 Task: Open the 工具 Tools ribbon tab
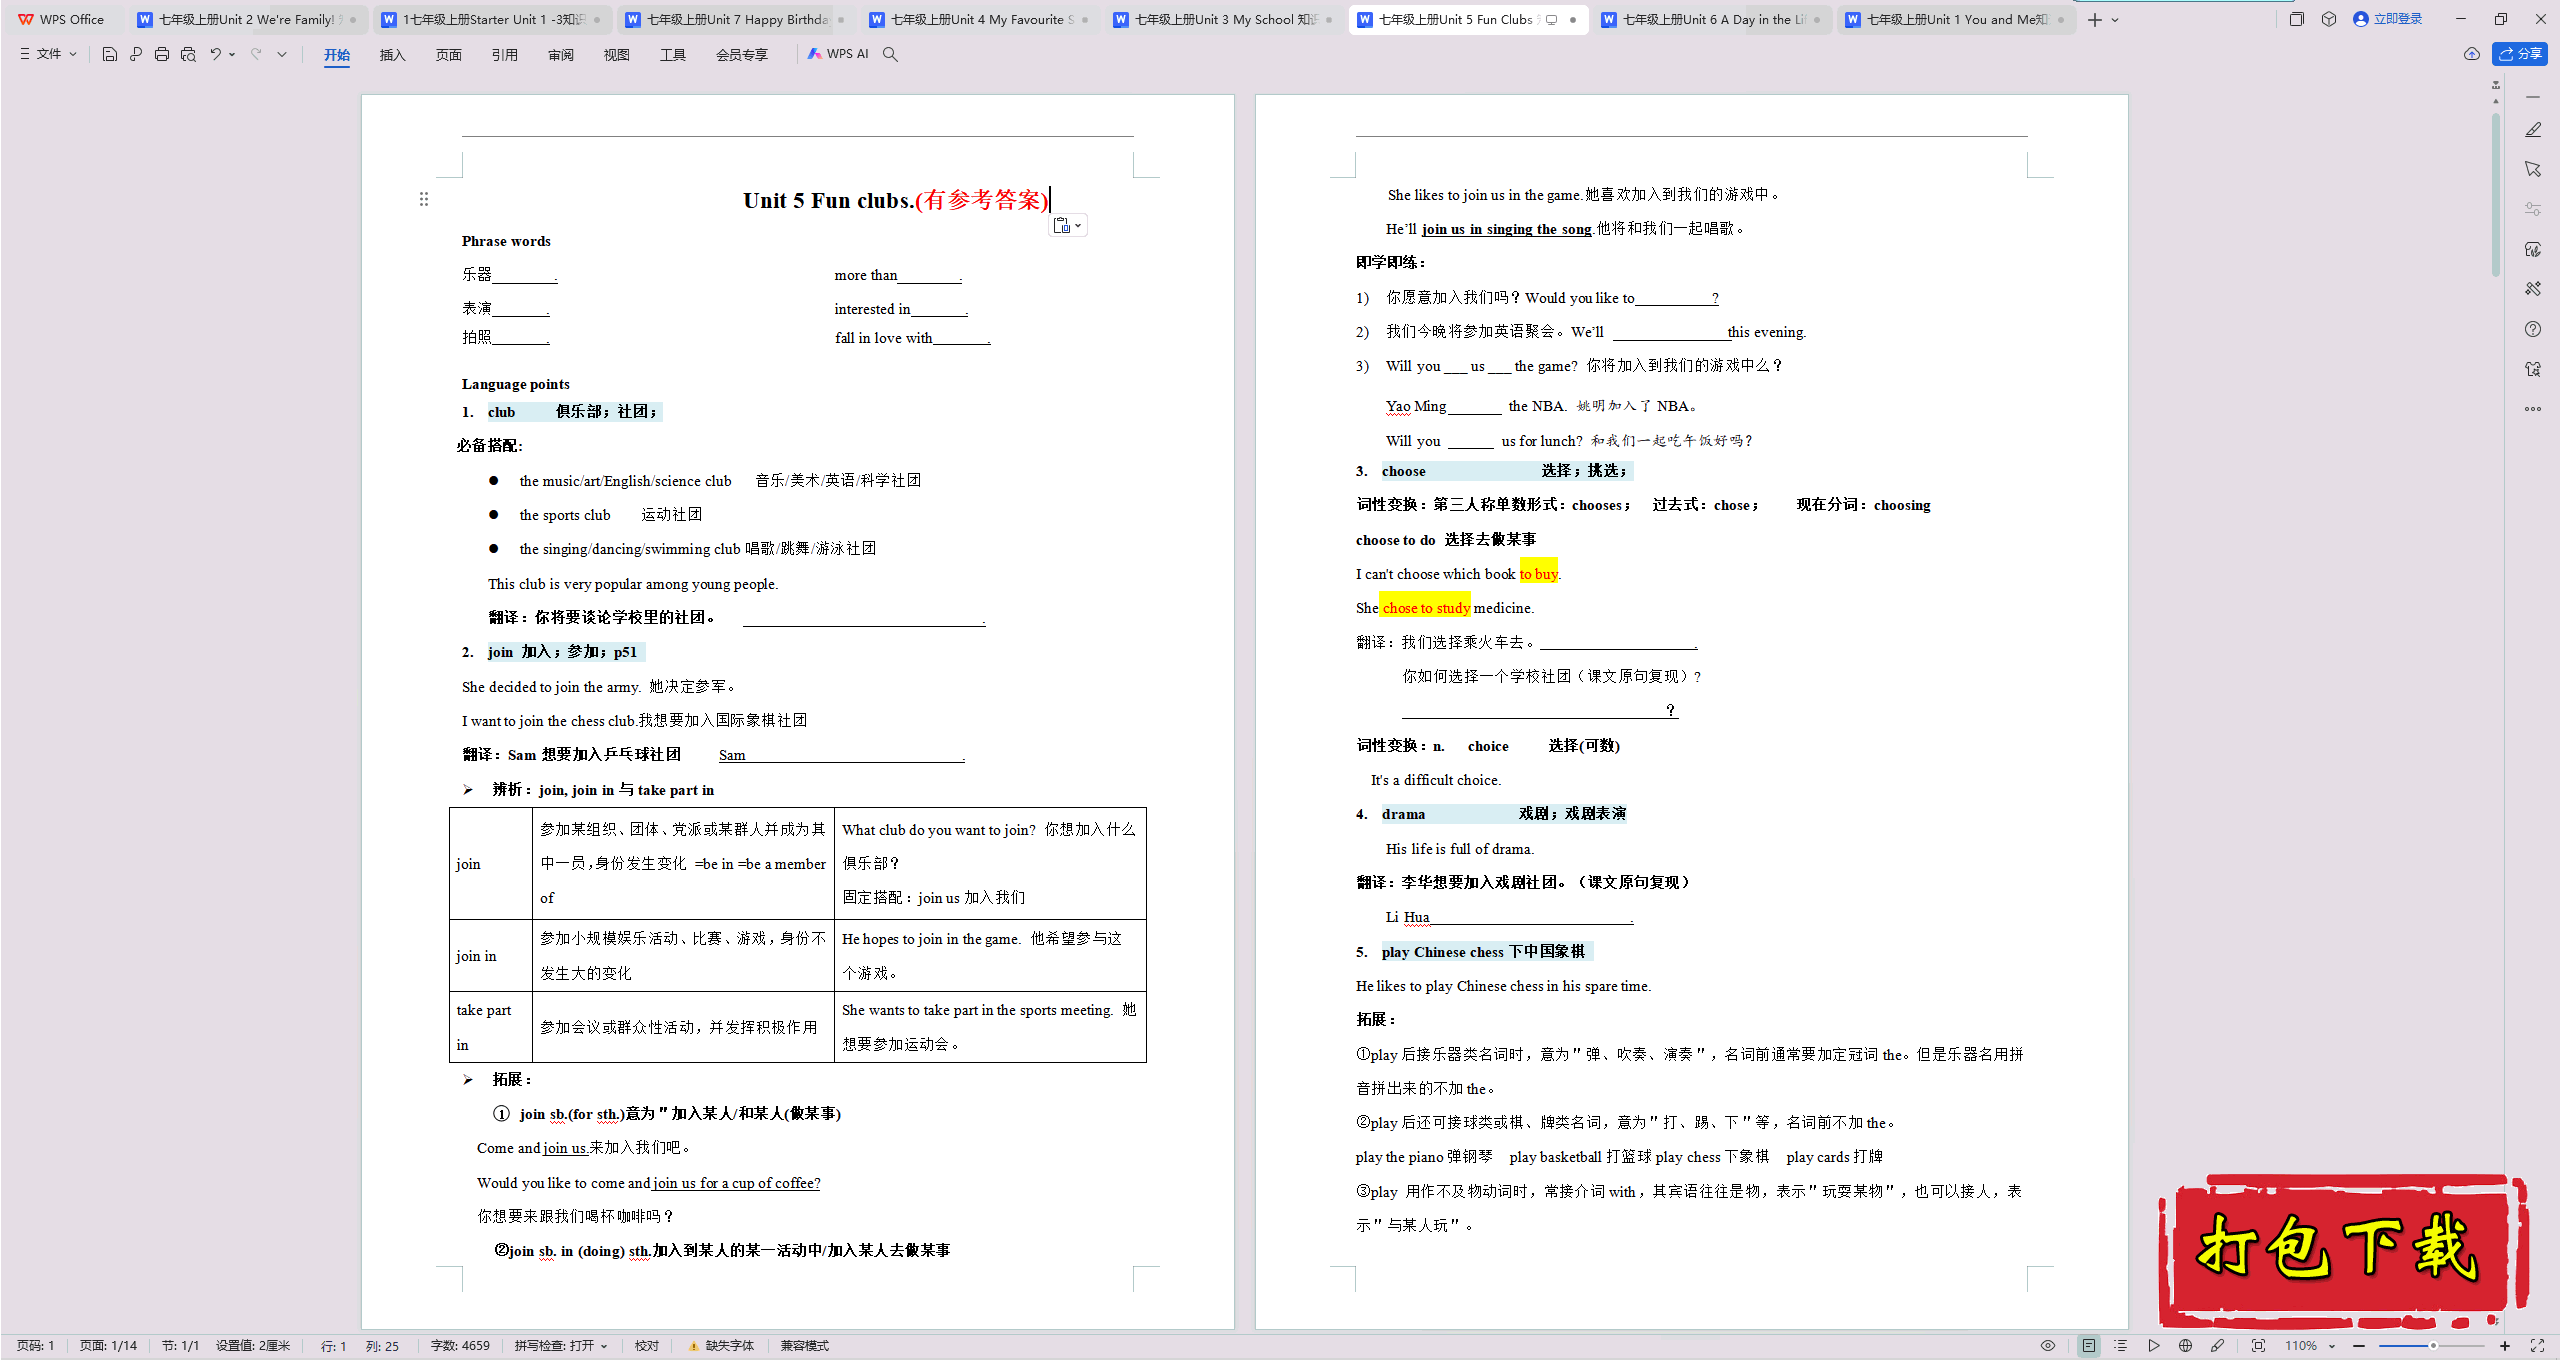click(673, 55)
